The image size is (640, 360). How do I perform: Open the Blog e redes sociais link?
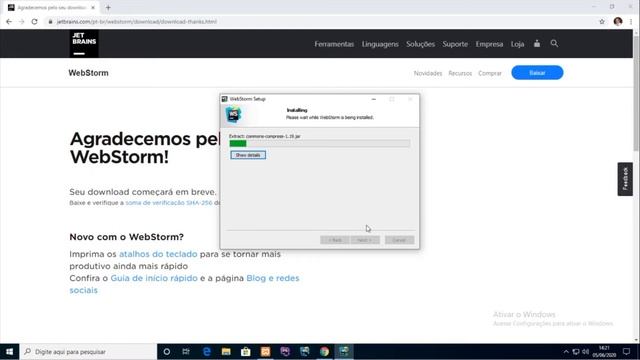click(x=273, y=278)
